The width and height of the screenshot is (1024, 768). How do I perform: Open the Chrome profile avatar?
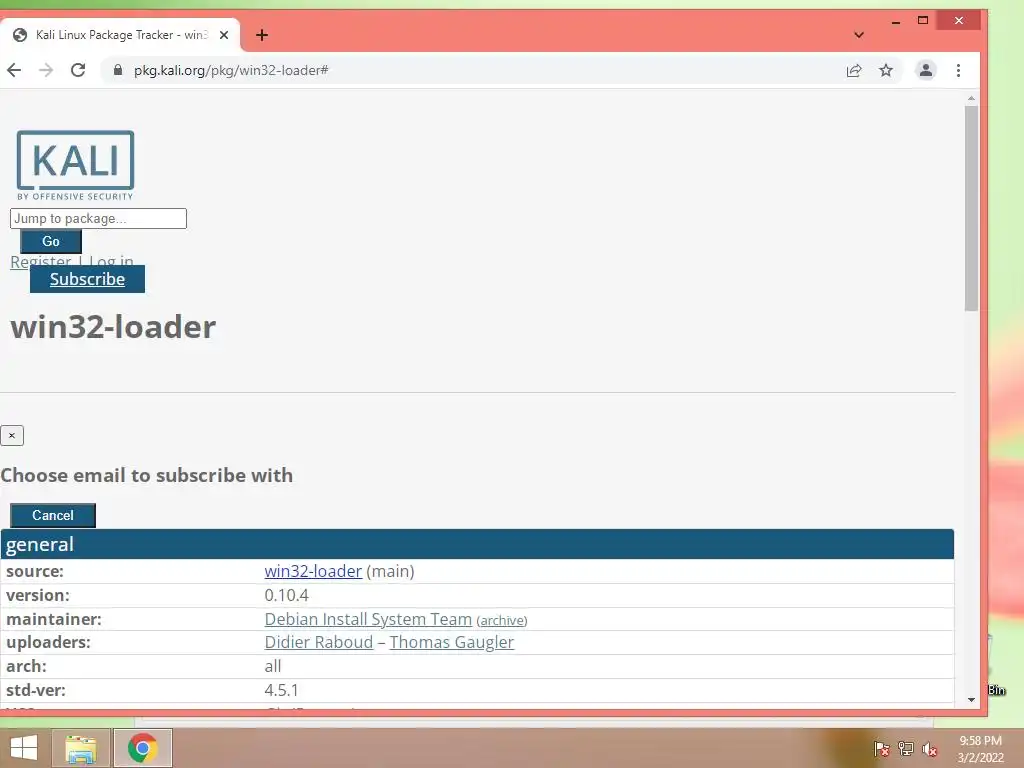(925, 70)
